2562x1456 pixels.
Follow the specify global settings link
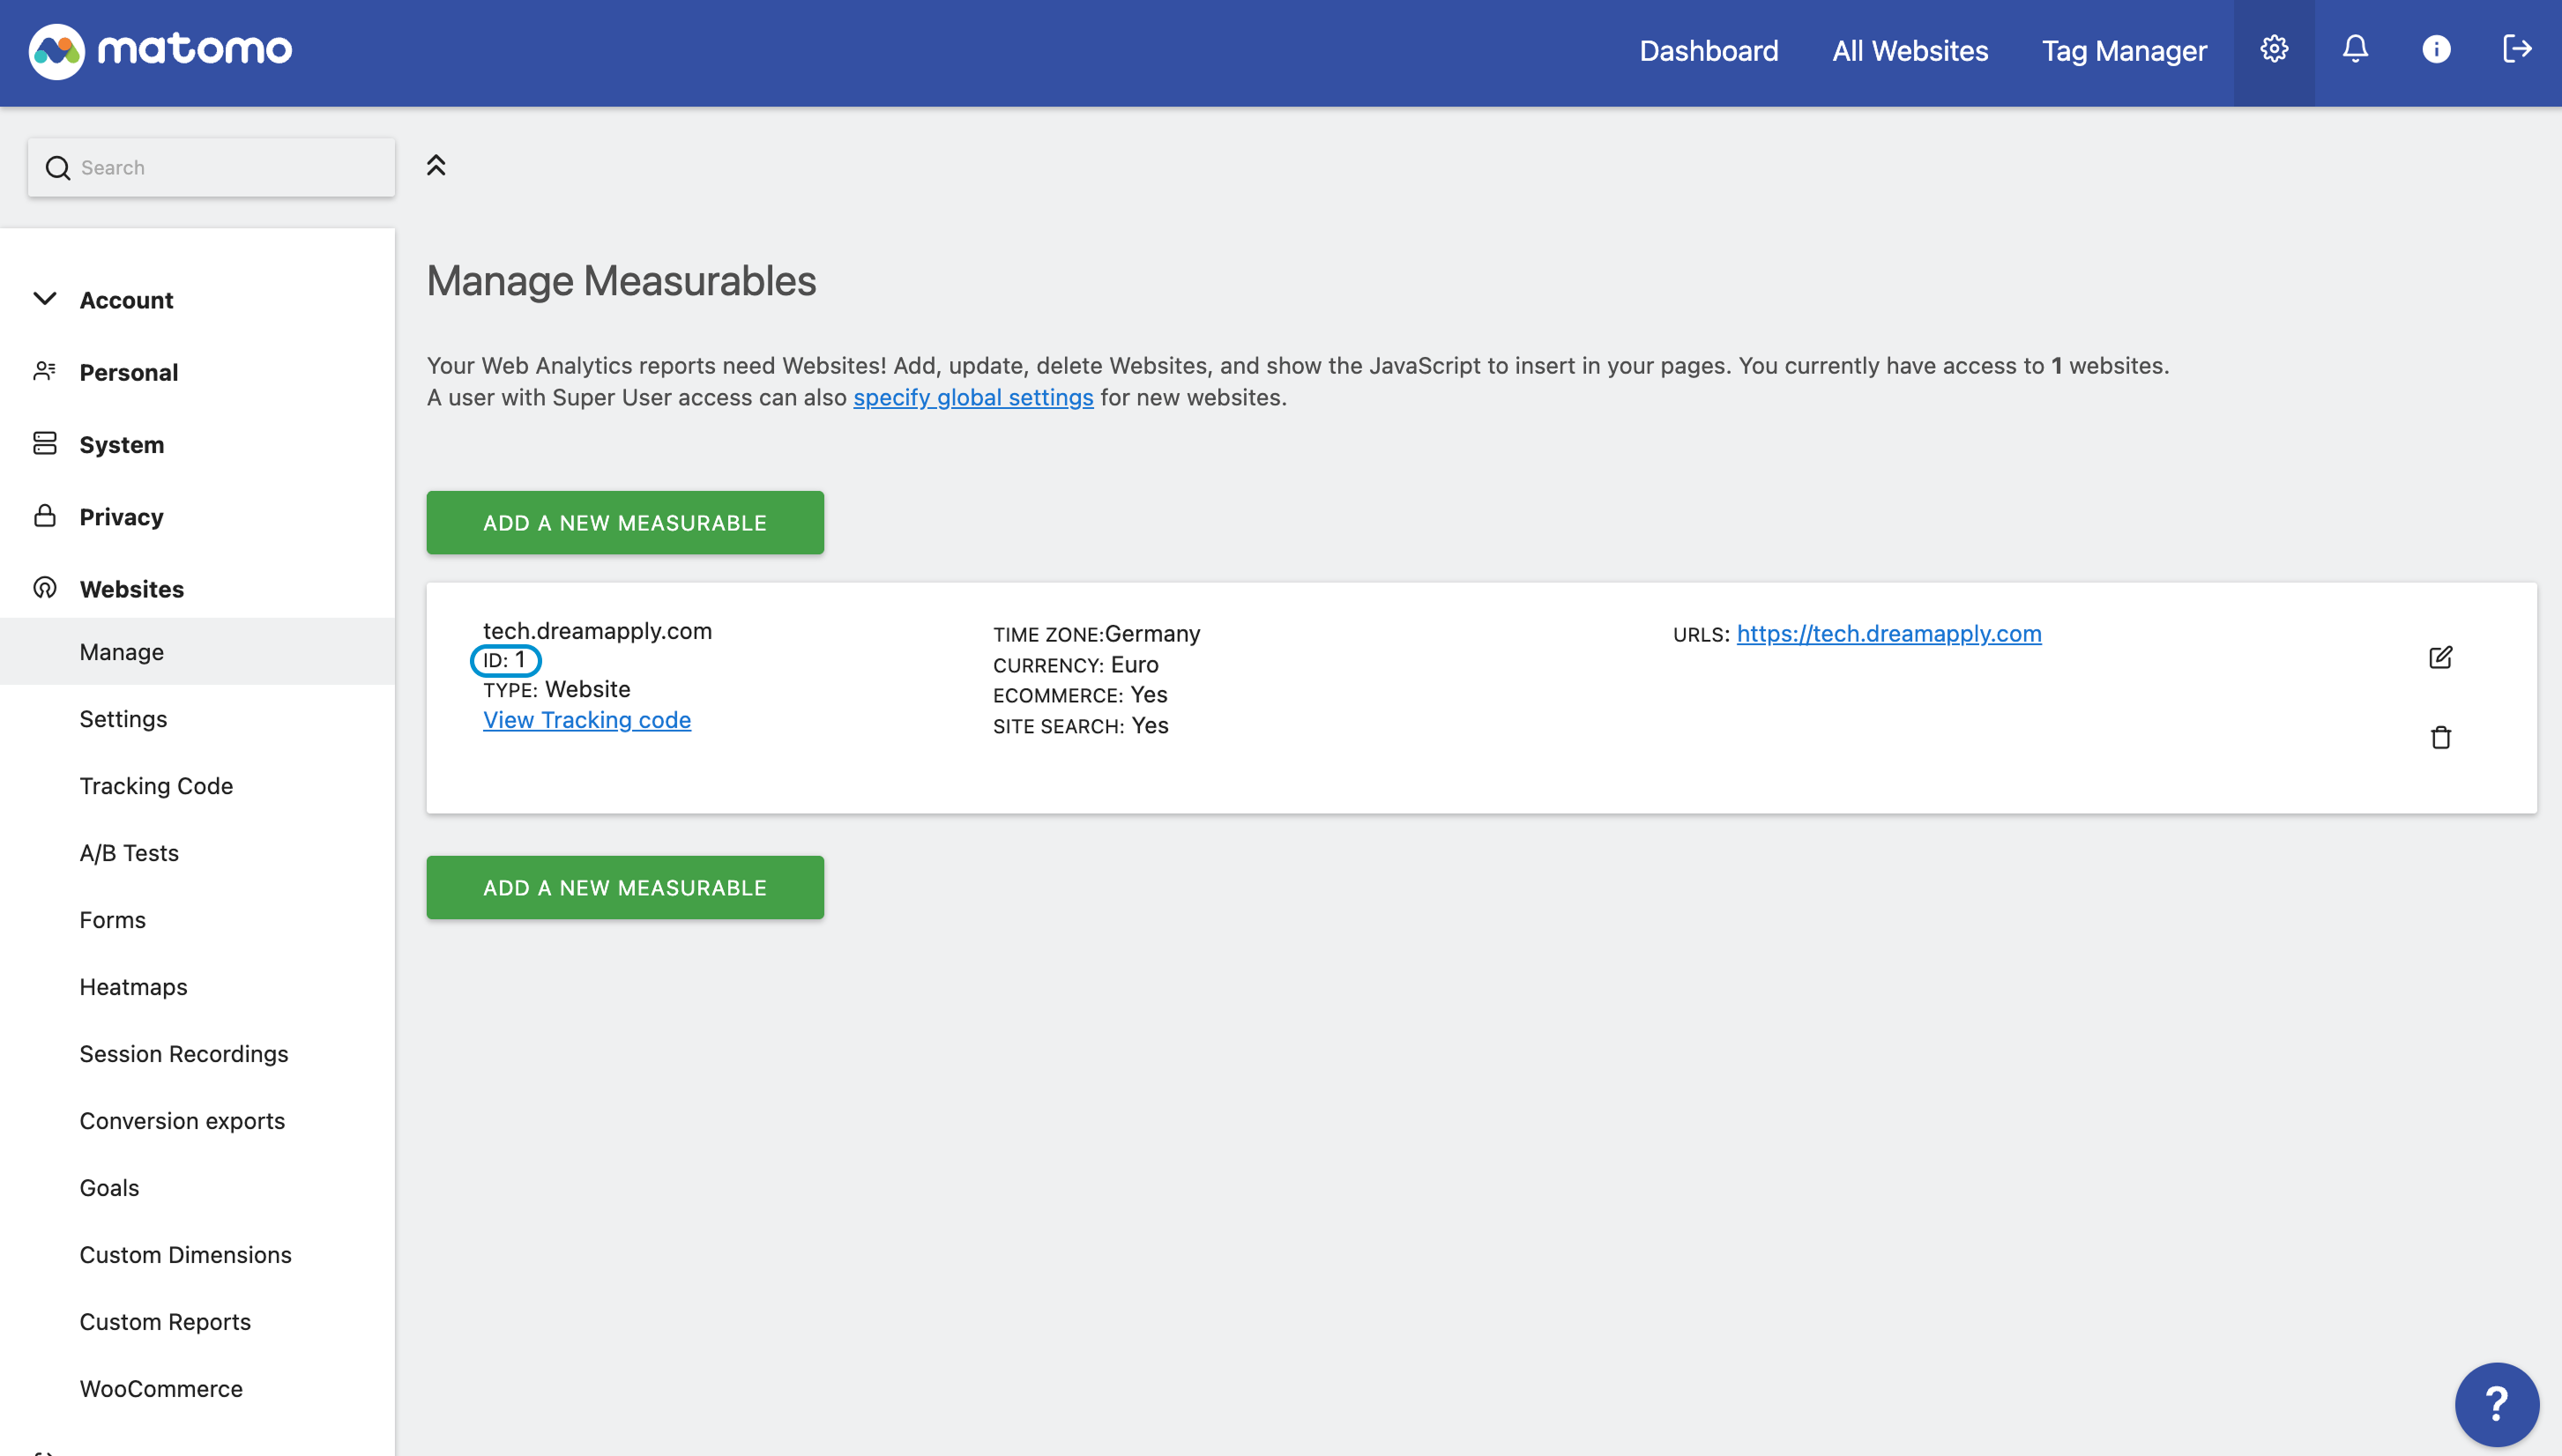pos(973,398)
